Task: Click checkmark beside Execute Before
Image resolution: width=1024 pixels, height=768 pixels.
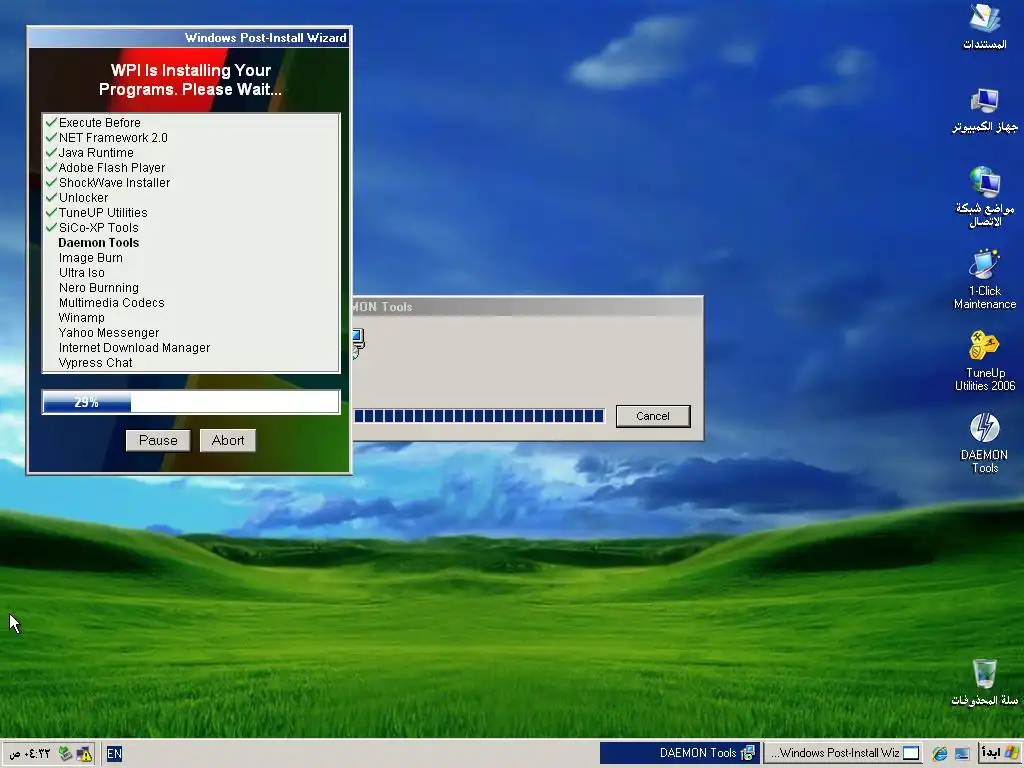Action: (x=51, y=122)
